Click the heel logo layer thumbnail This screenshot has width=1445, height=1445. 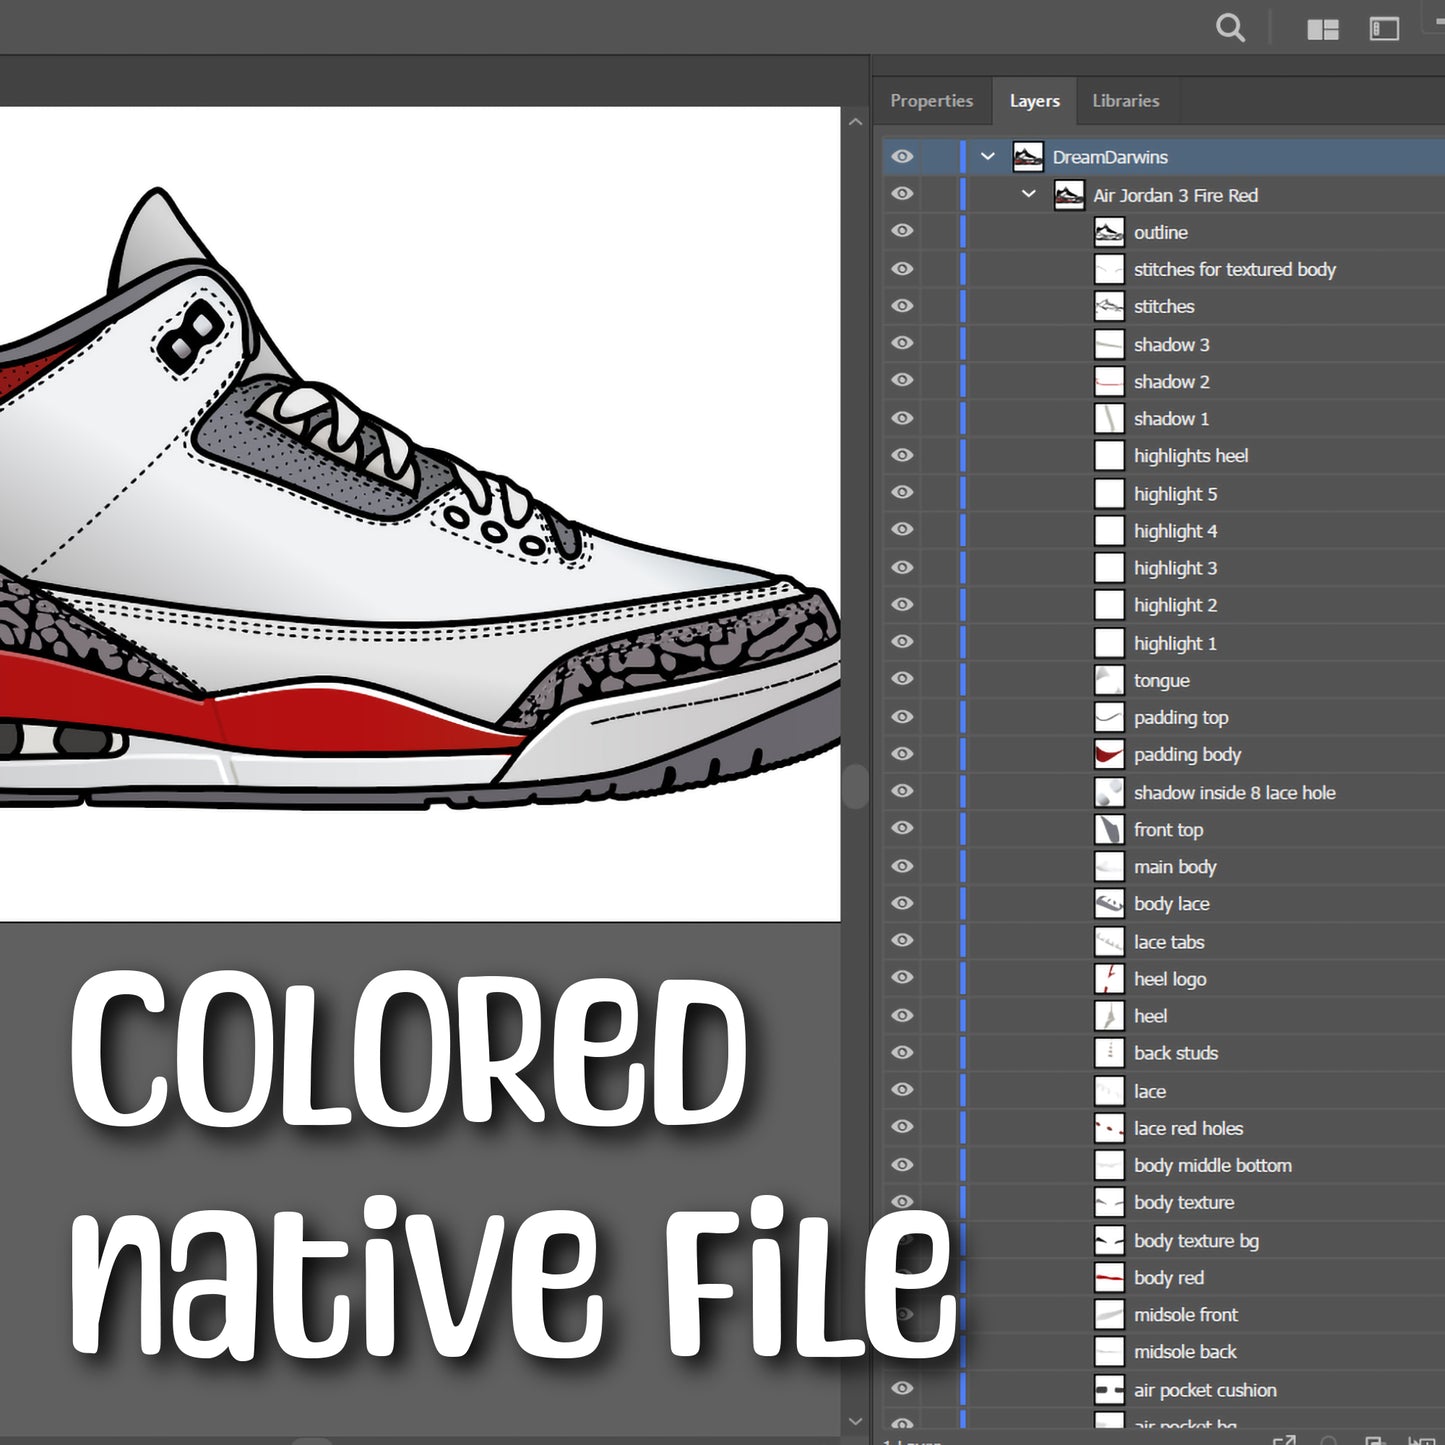(x=1109, y=978)
